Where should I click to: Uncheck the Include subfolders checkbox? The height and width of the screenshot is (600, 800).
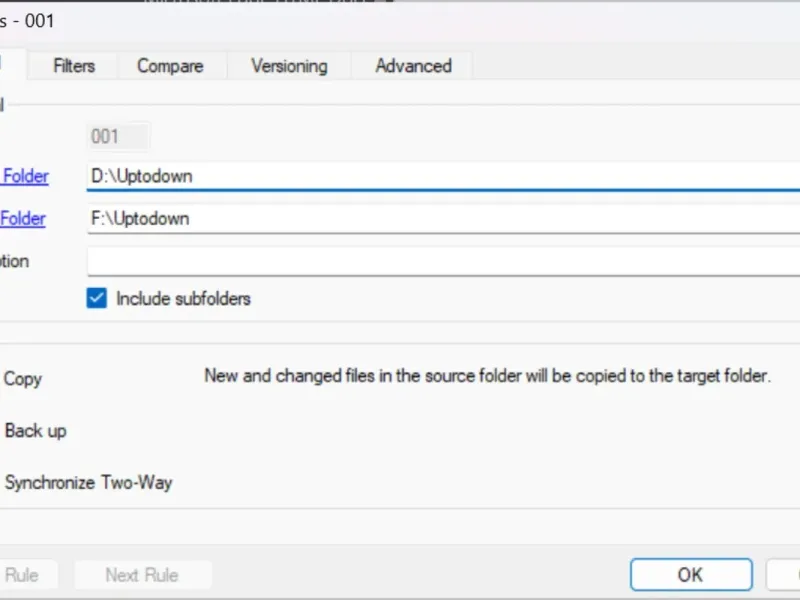97,298
